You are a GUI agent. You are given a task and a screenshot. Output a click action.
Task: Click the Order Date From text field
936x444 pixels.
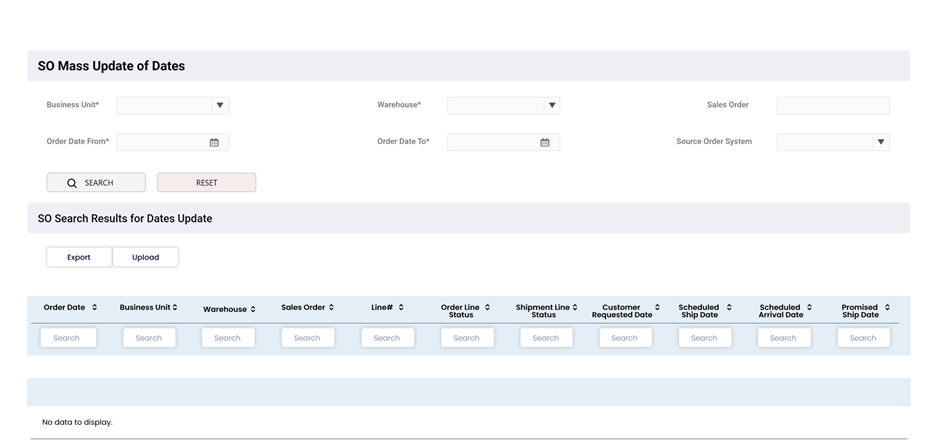pyautogui.click(x=173, y=142)
